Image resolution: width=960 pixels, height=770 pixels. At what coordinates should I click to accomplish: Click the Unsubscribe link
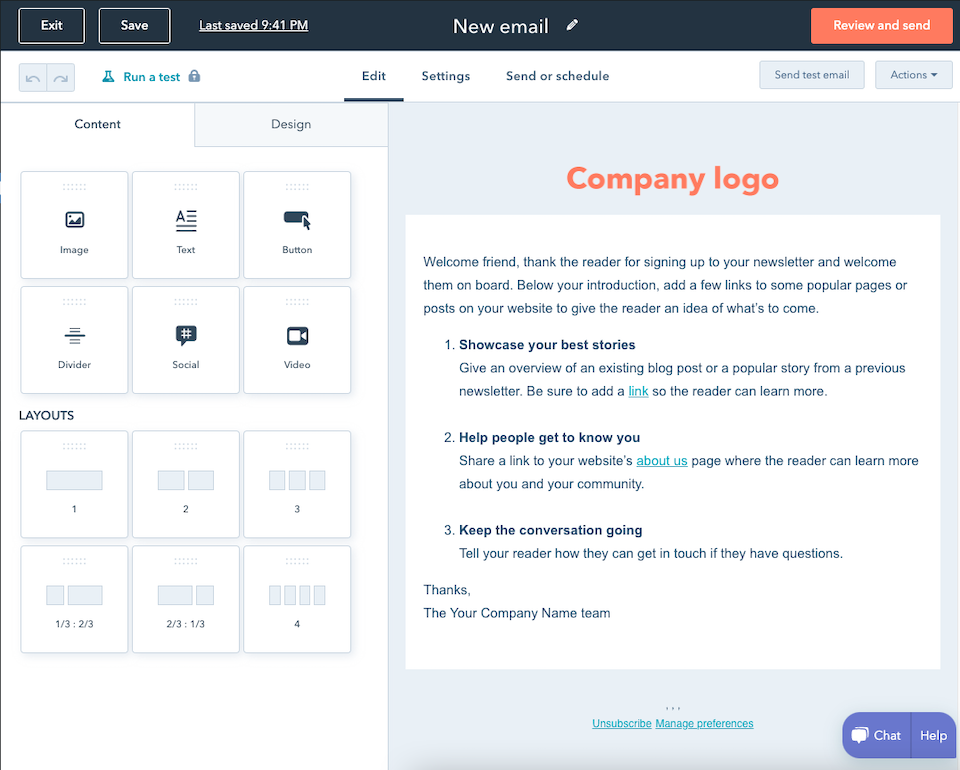(621, 723)
